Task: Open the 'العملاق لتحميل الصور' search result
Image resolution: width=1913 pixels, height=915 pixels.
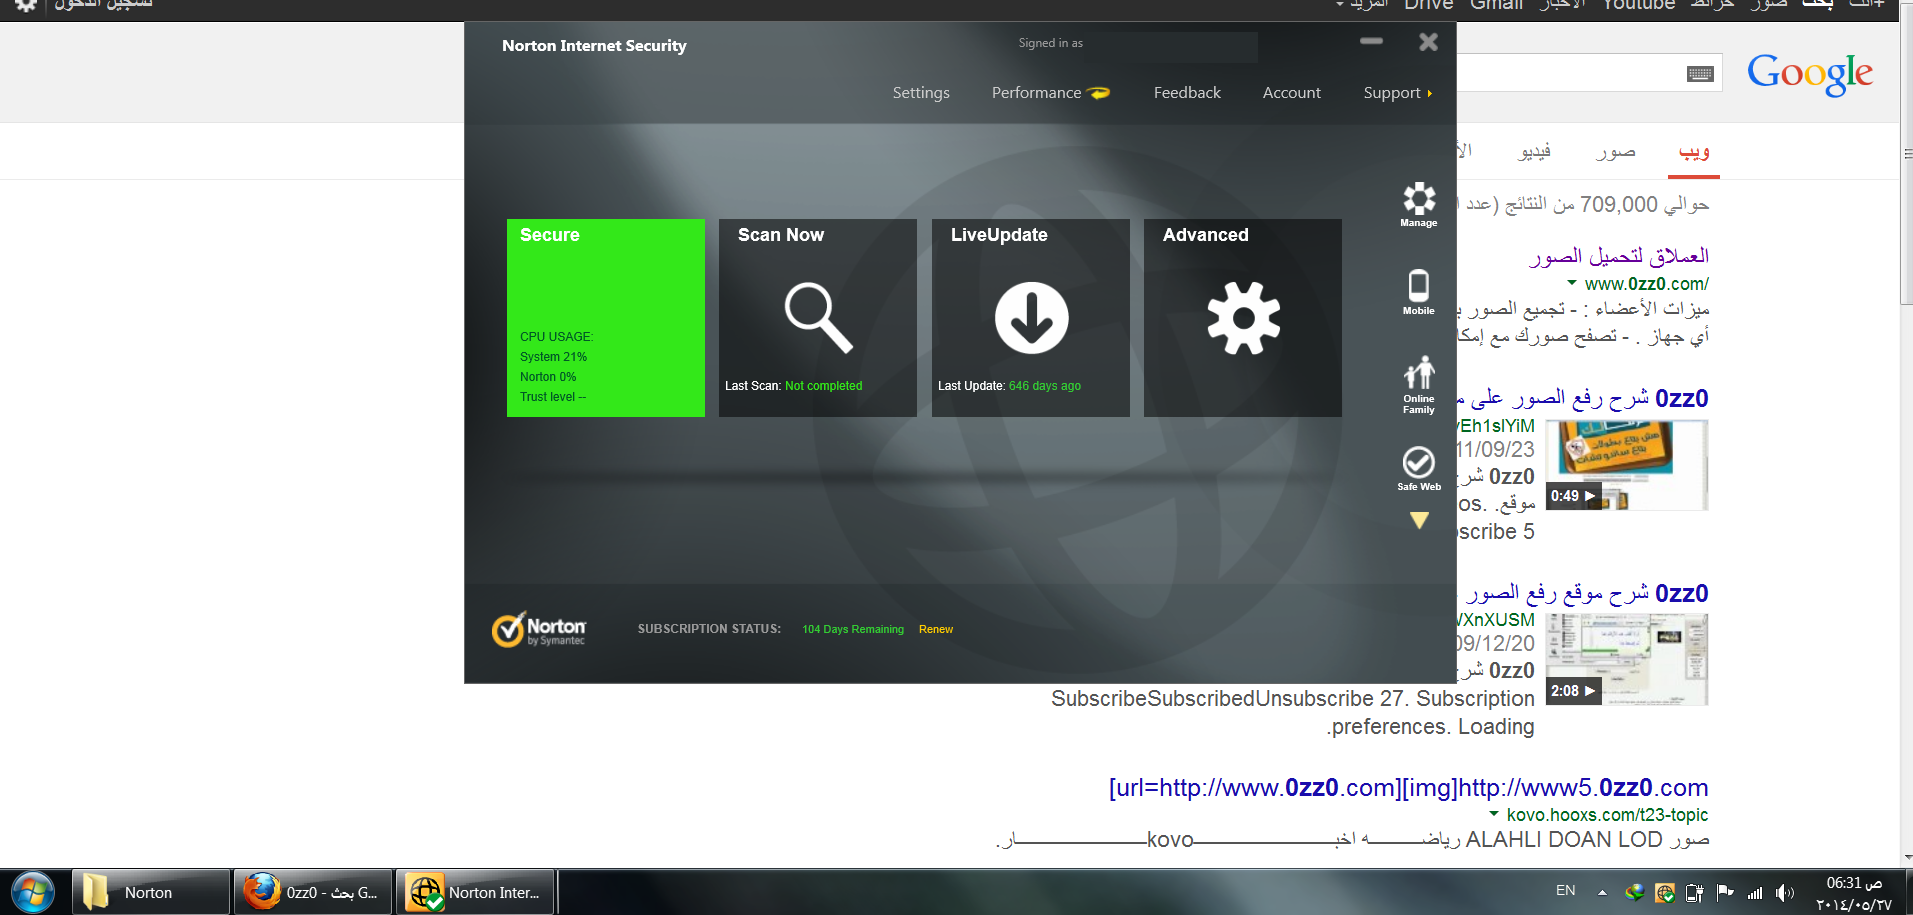Action: [1619, 256]
